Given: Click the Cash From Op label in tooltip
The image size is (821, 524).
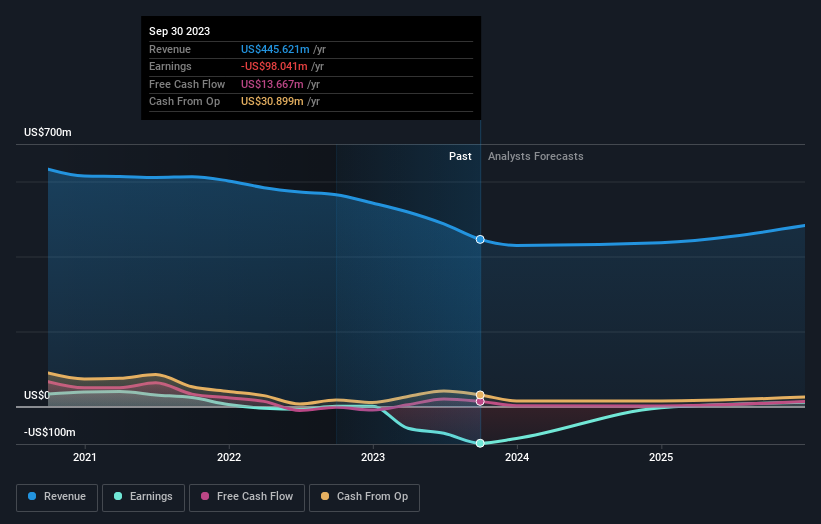Looking at the screenshot, I should (184, 102).
